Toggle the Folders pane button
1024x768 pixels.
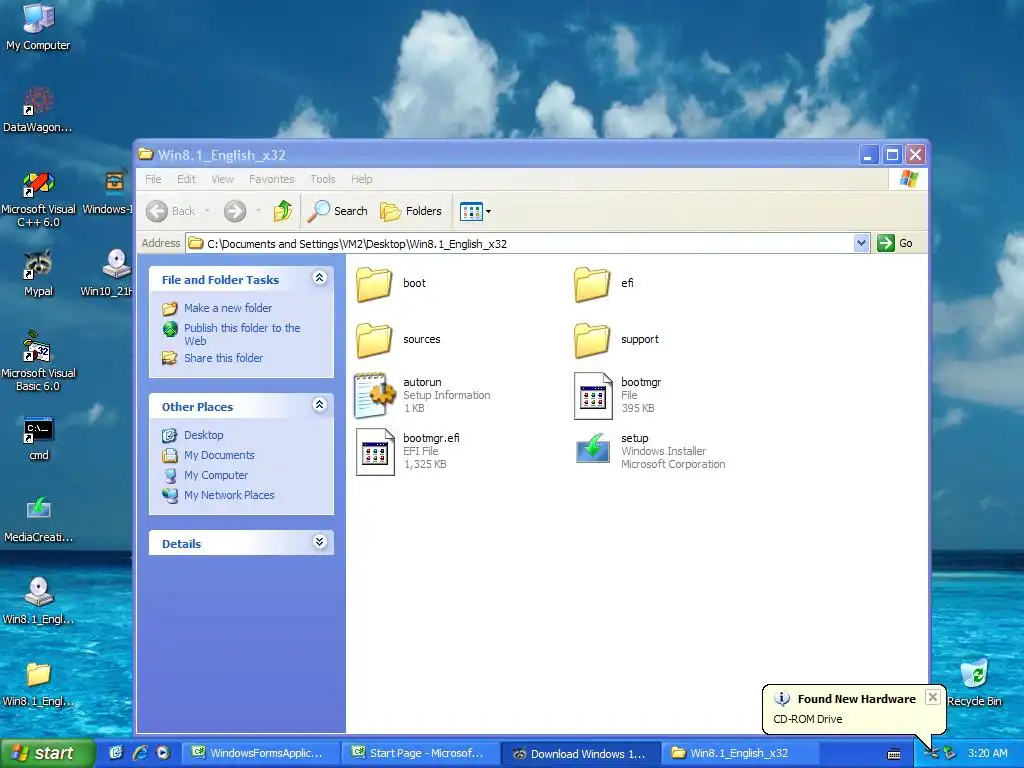pyautogui.click(x=411, y=211)
